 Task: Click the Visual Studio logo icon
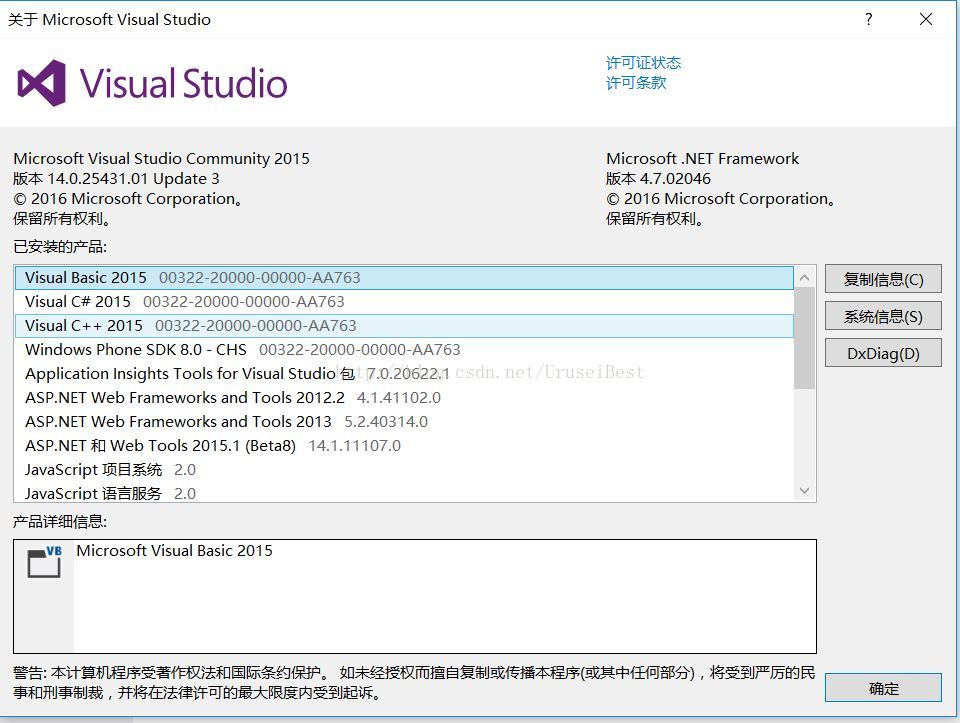tap(42, 83)
